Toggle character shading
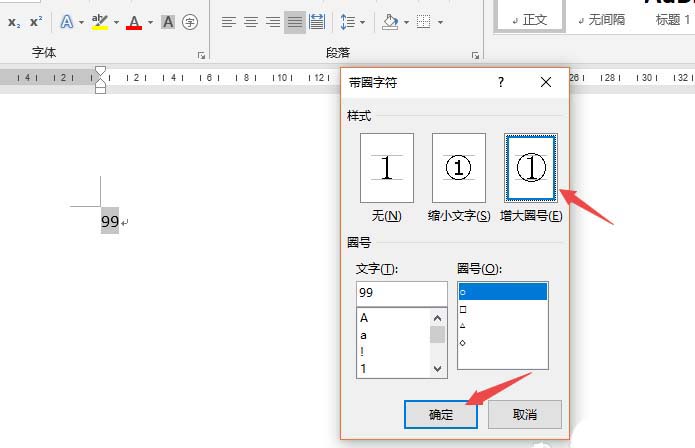This screenshot has height=448, width=695. tap(168, 22)
